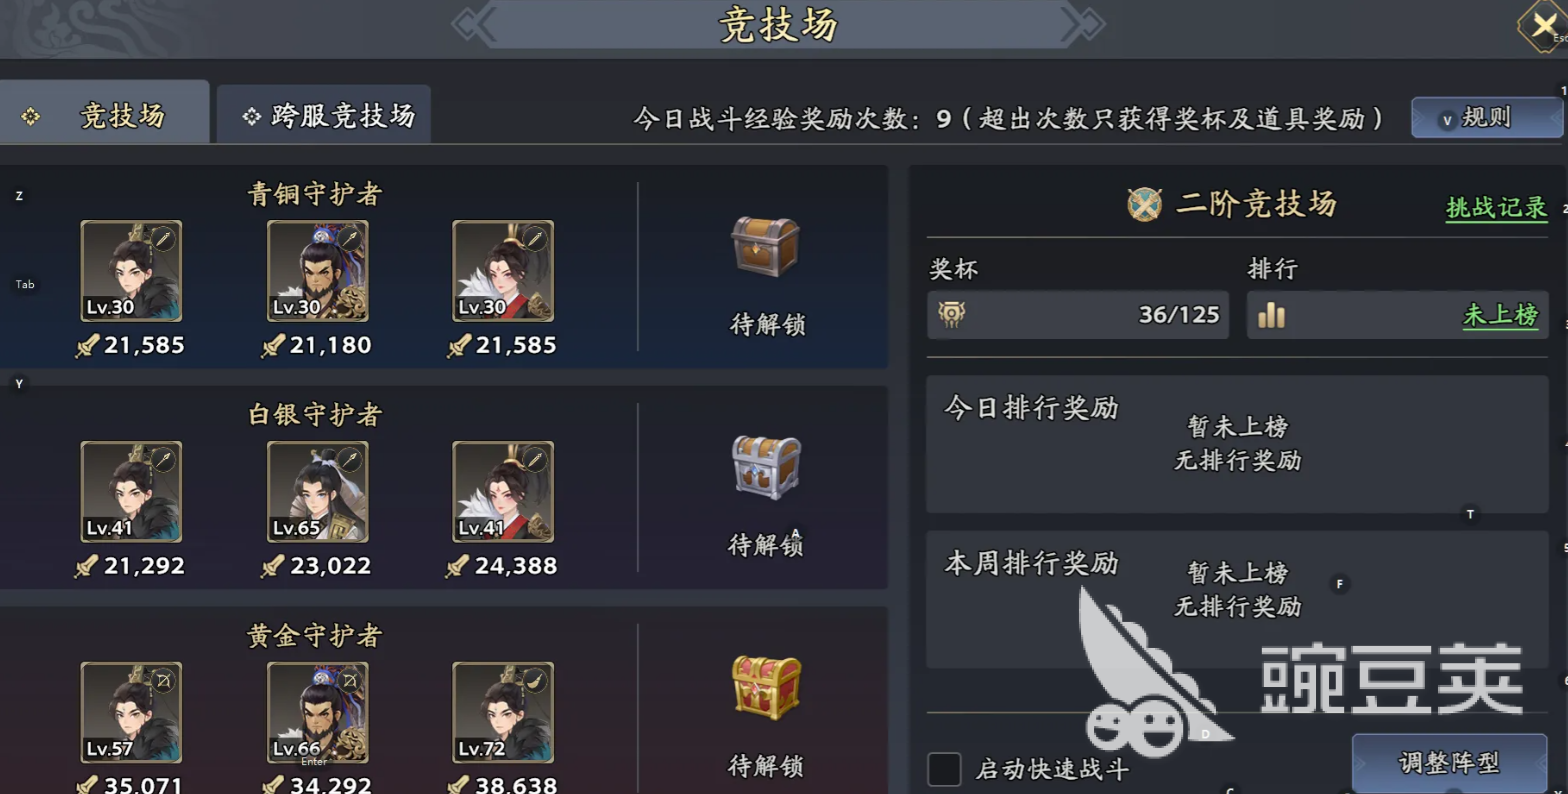Select the Lv.65 hero in Silver Guardian
Image resolution: width=1568 pixels, height=794 pixels.
[317, 491]
